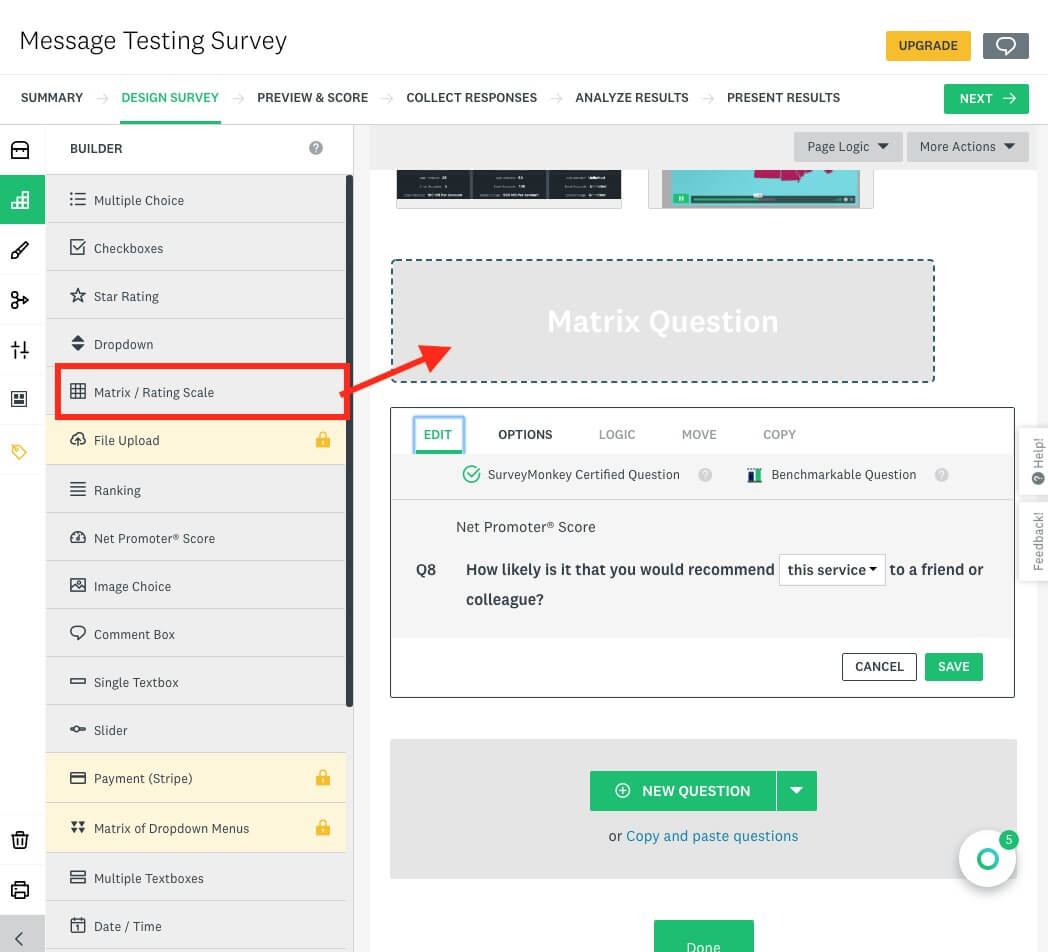
Task: Select the paintbrush Design panel icon
Action: [x=22, y=248]
